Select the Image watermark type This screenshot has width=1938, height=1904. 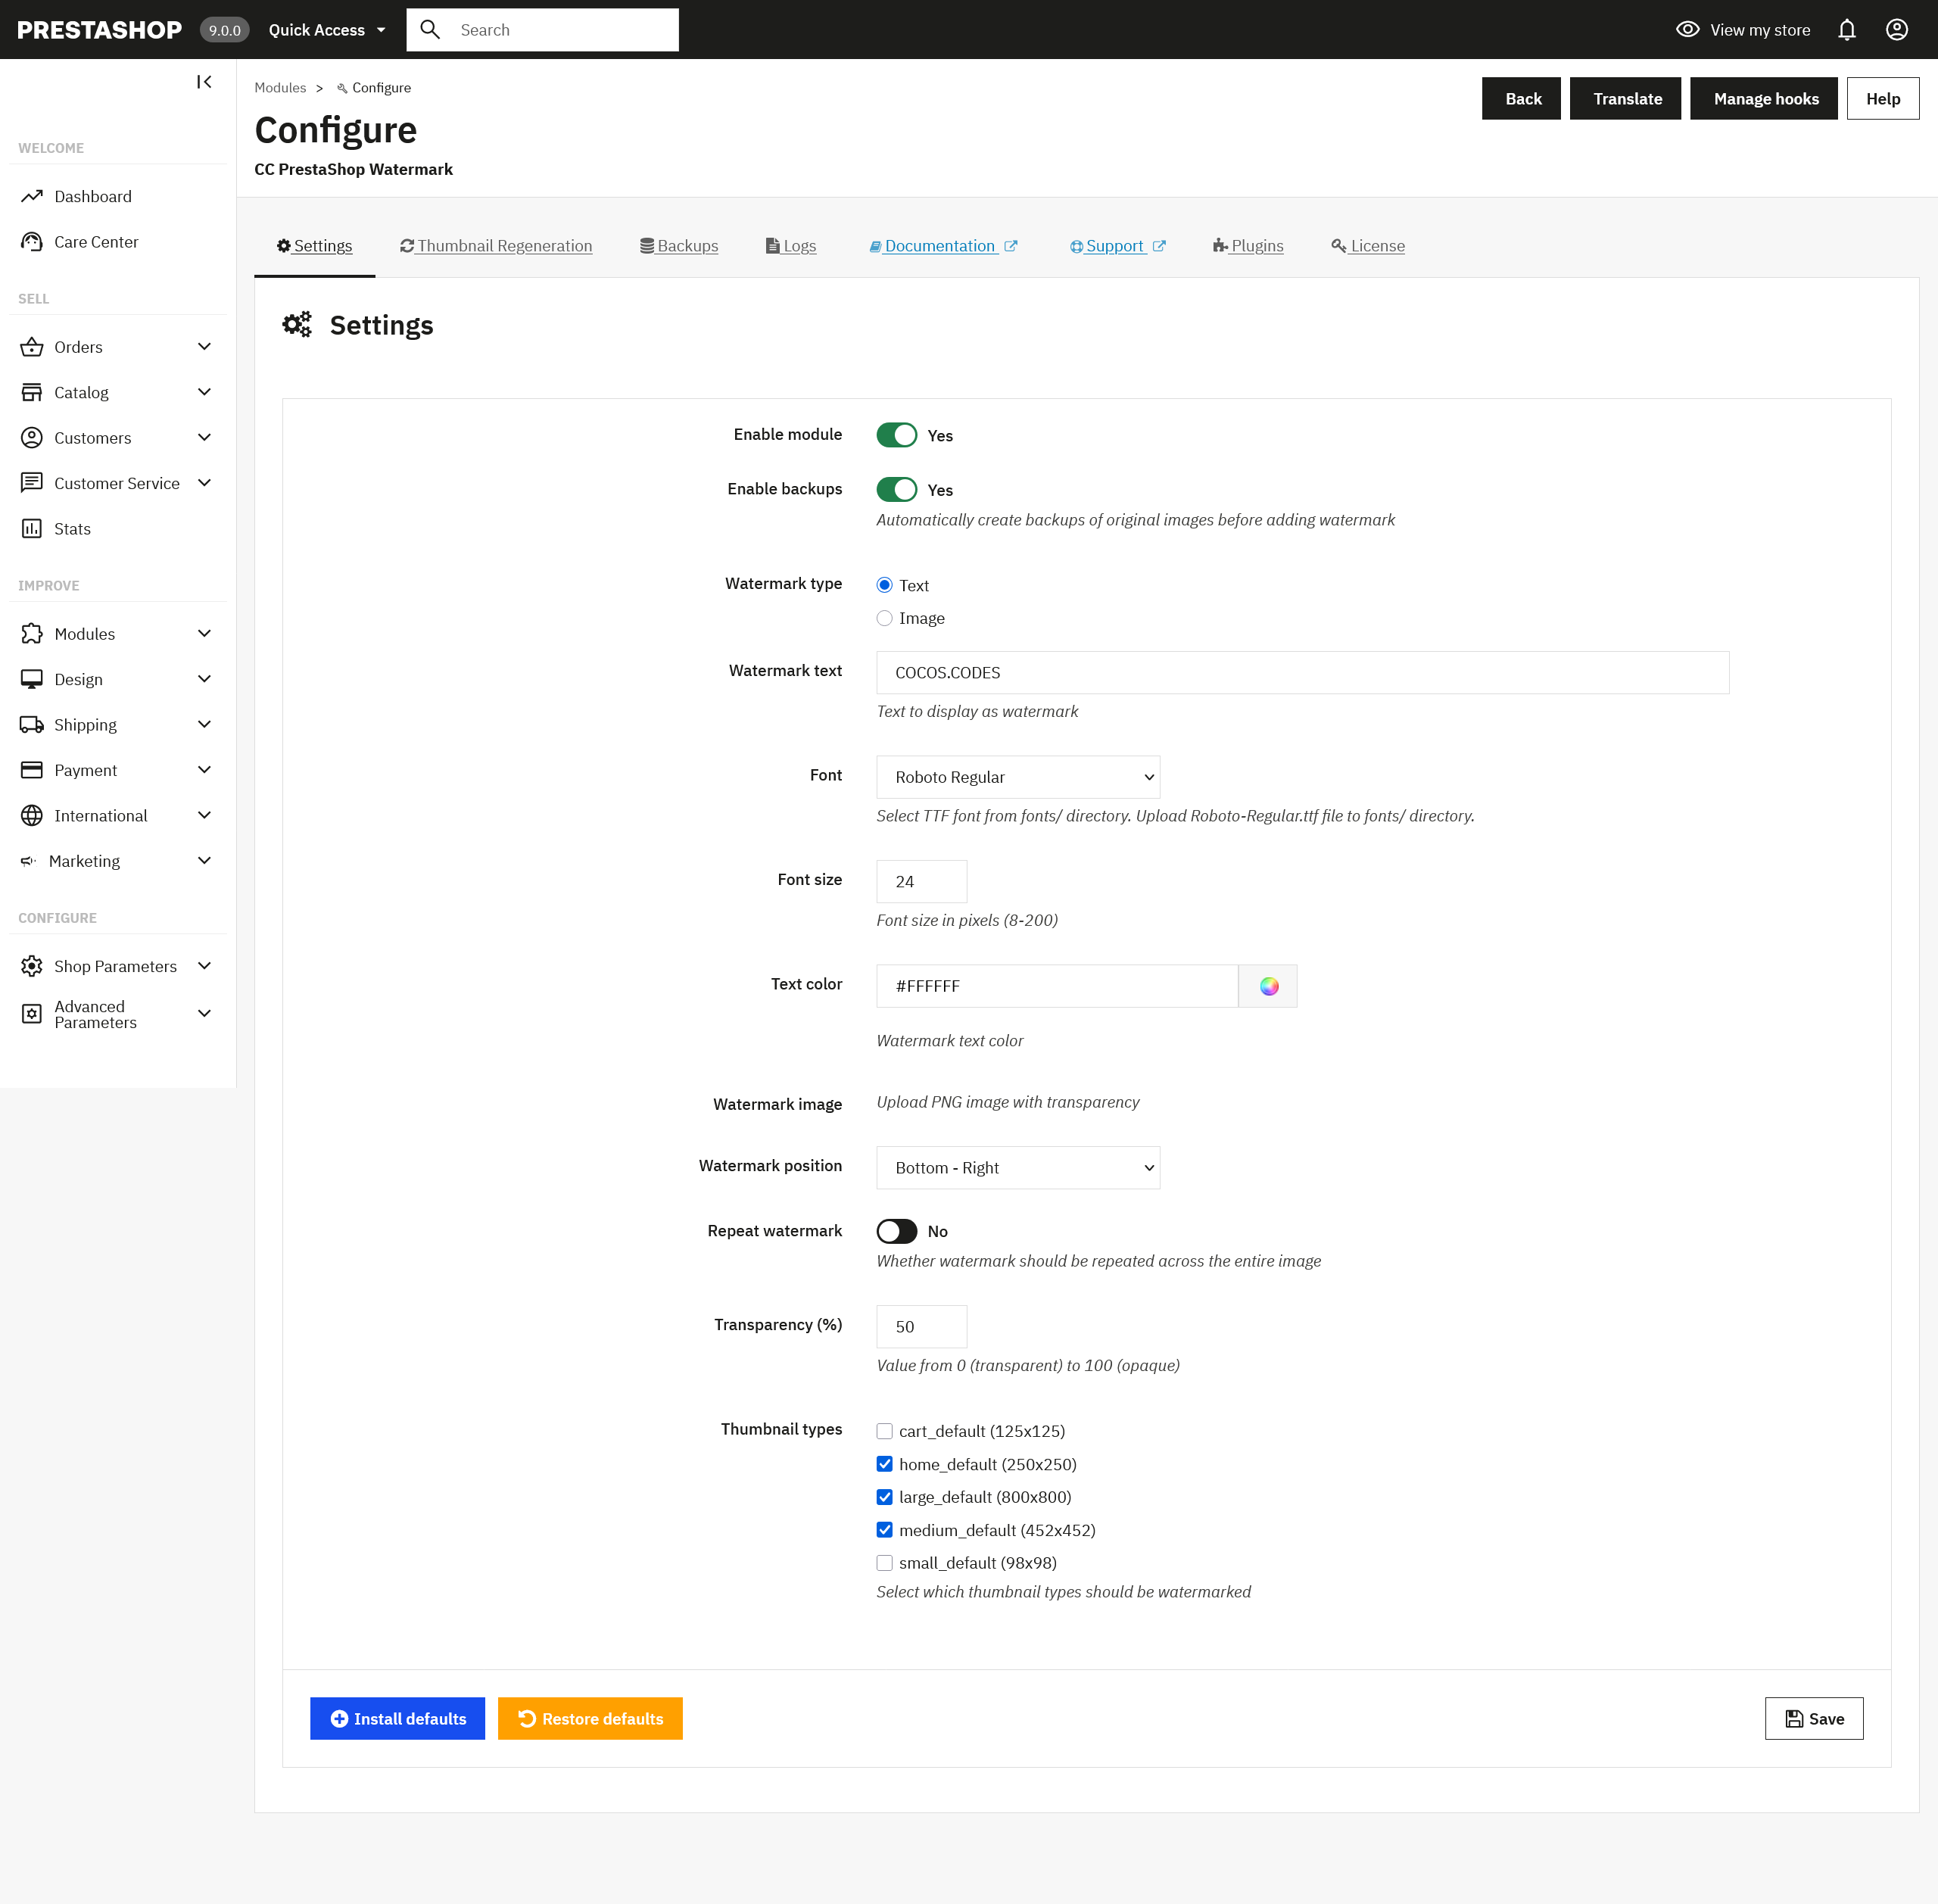coord(884,618)
